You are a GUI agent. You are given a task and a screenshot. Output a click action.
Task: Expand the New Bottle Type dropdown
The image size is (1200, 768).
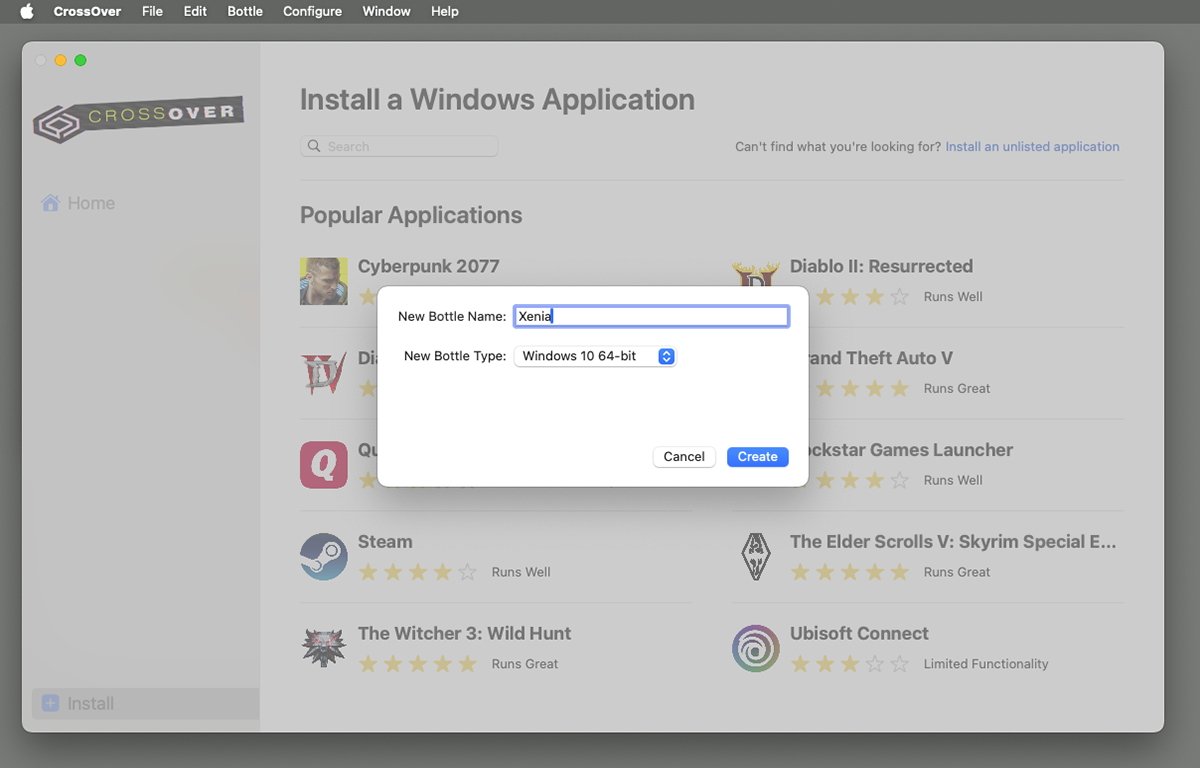click(595, 356)
